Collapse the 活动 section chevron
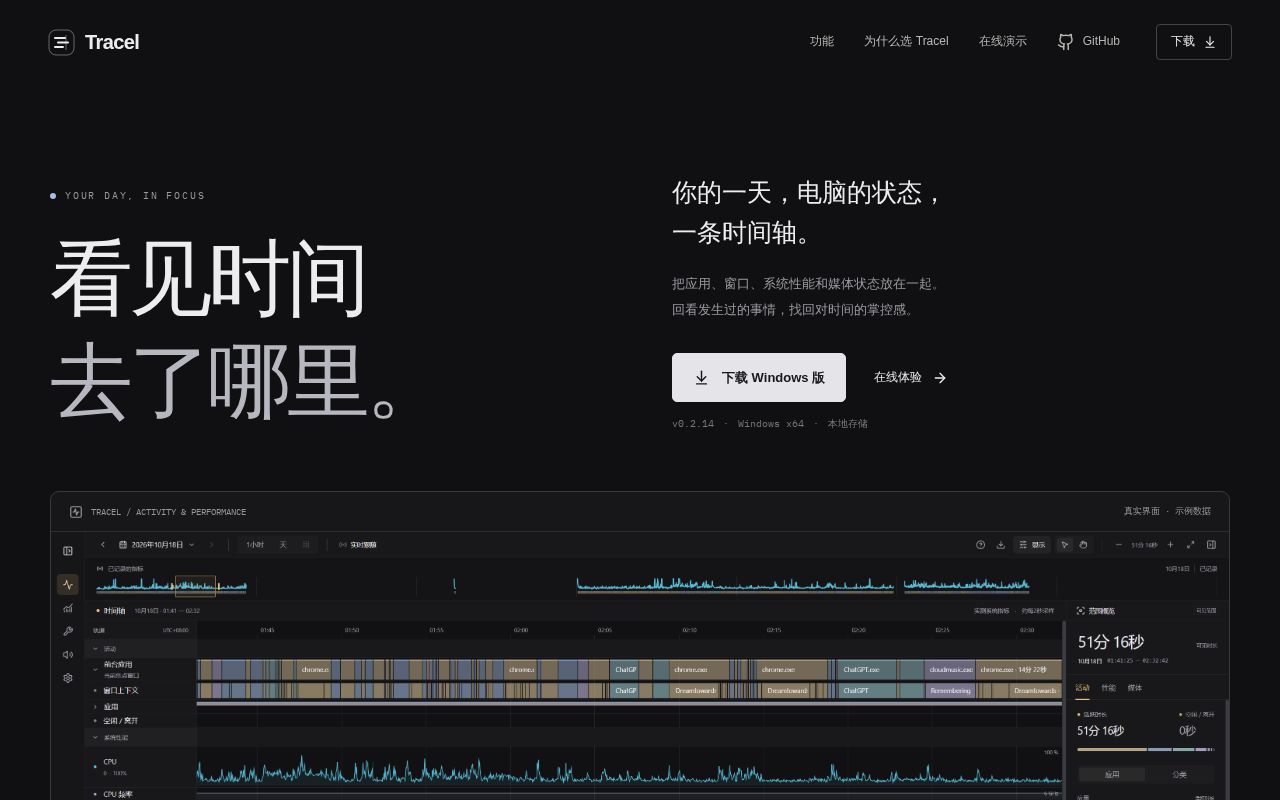 click(x=96, y=649)
